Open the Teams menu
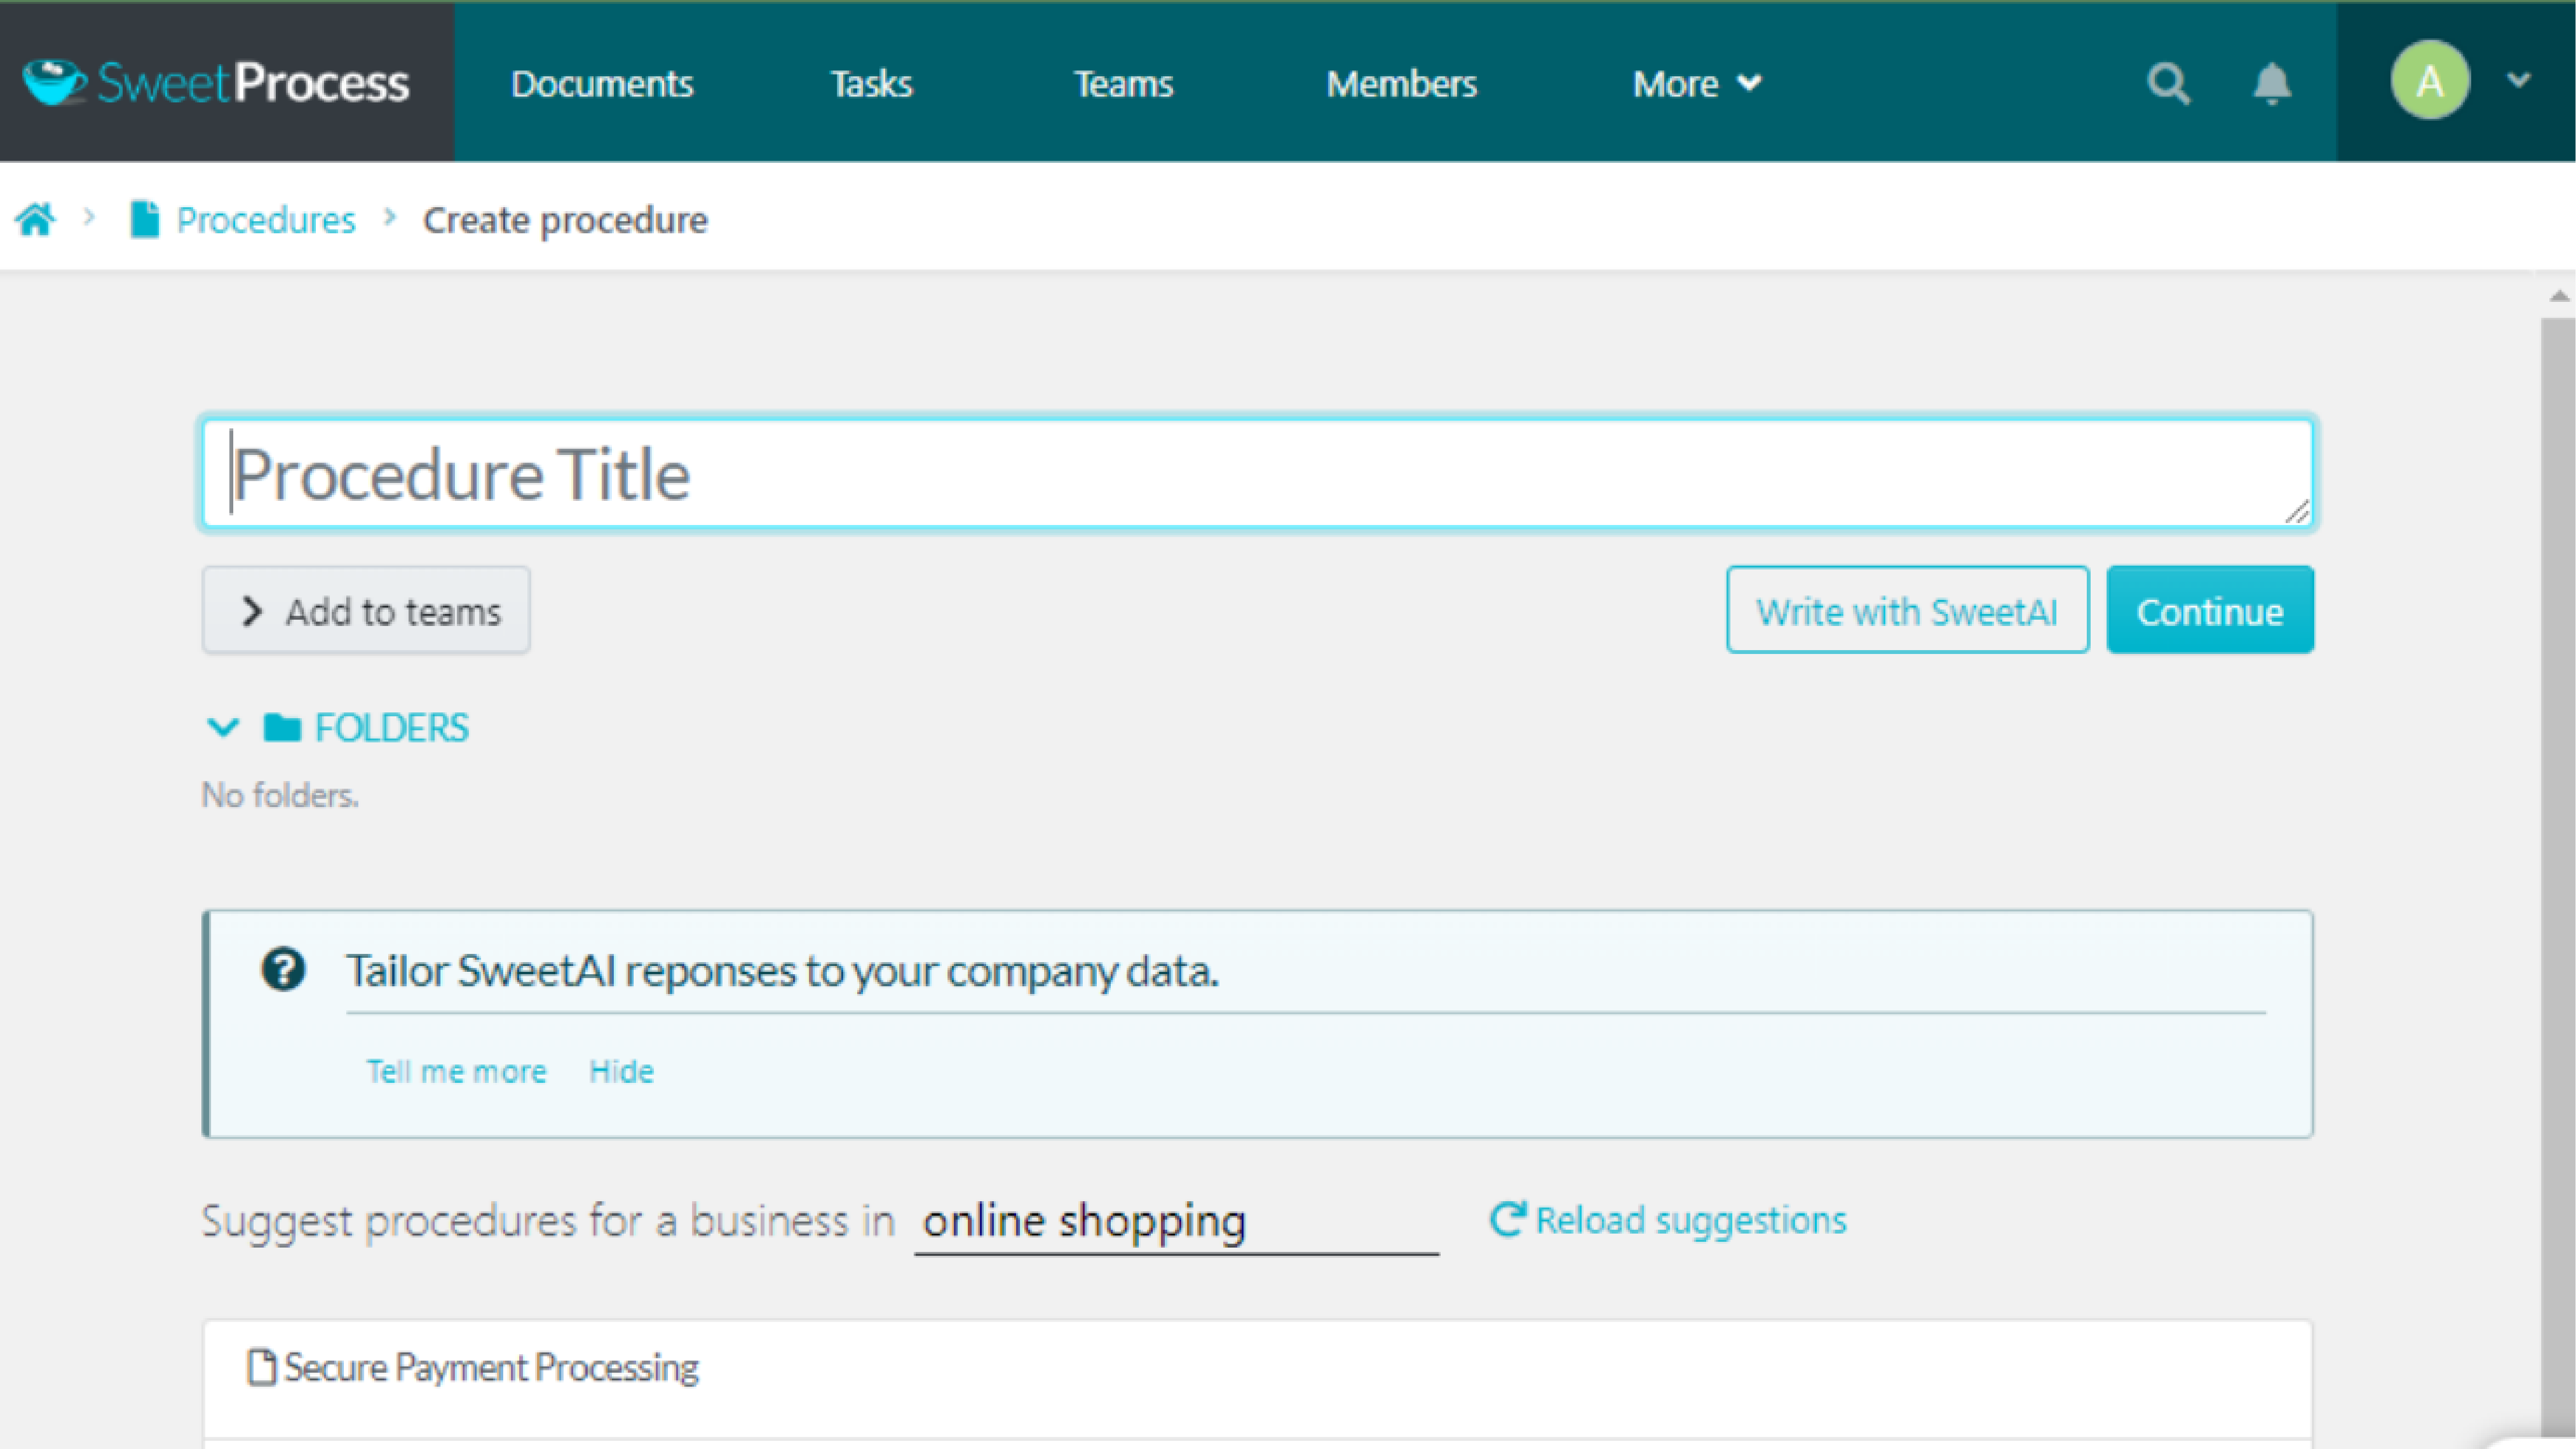 pyautogui.click(x=1123, y=84)
